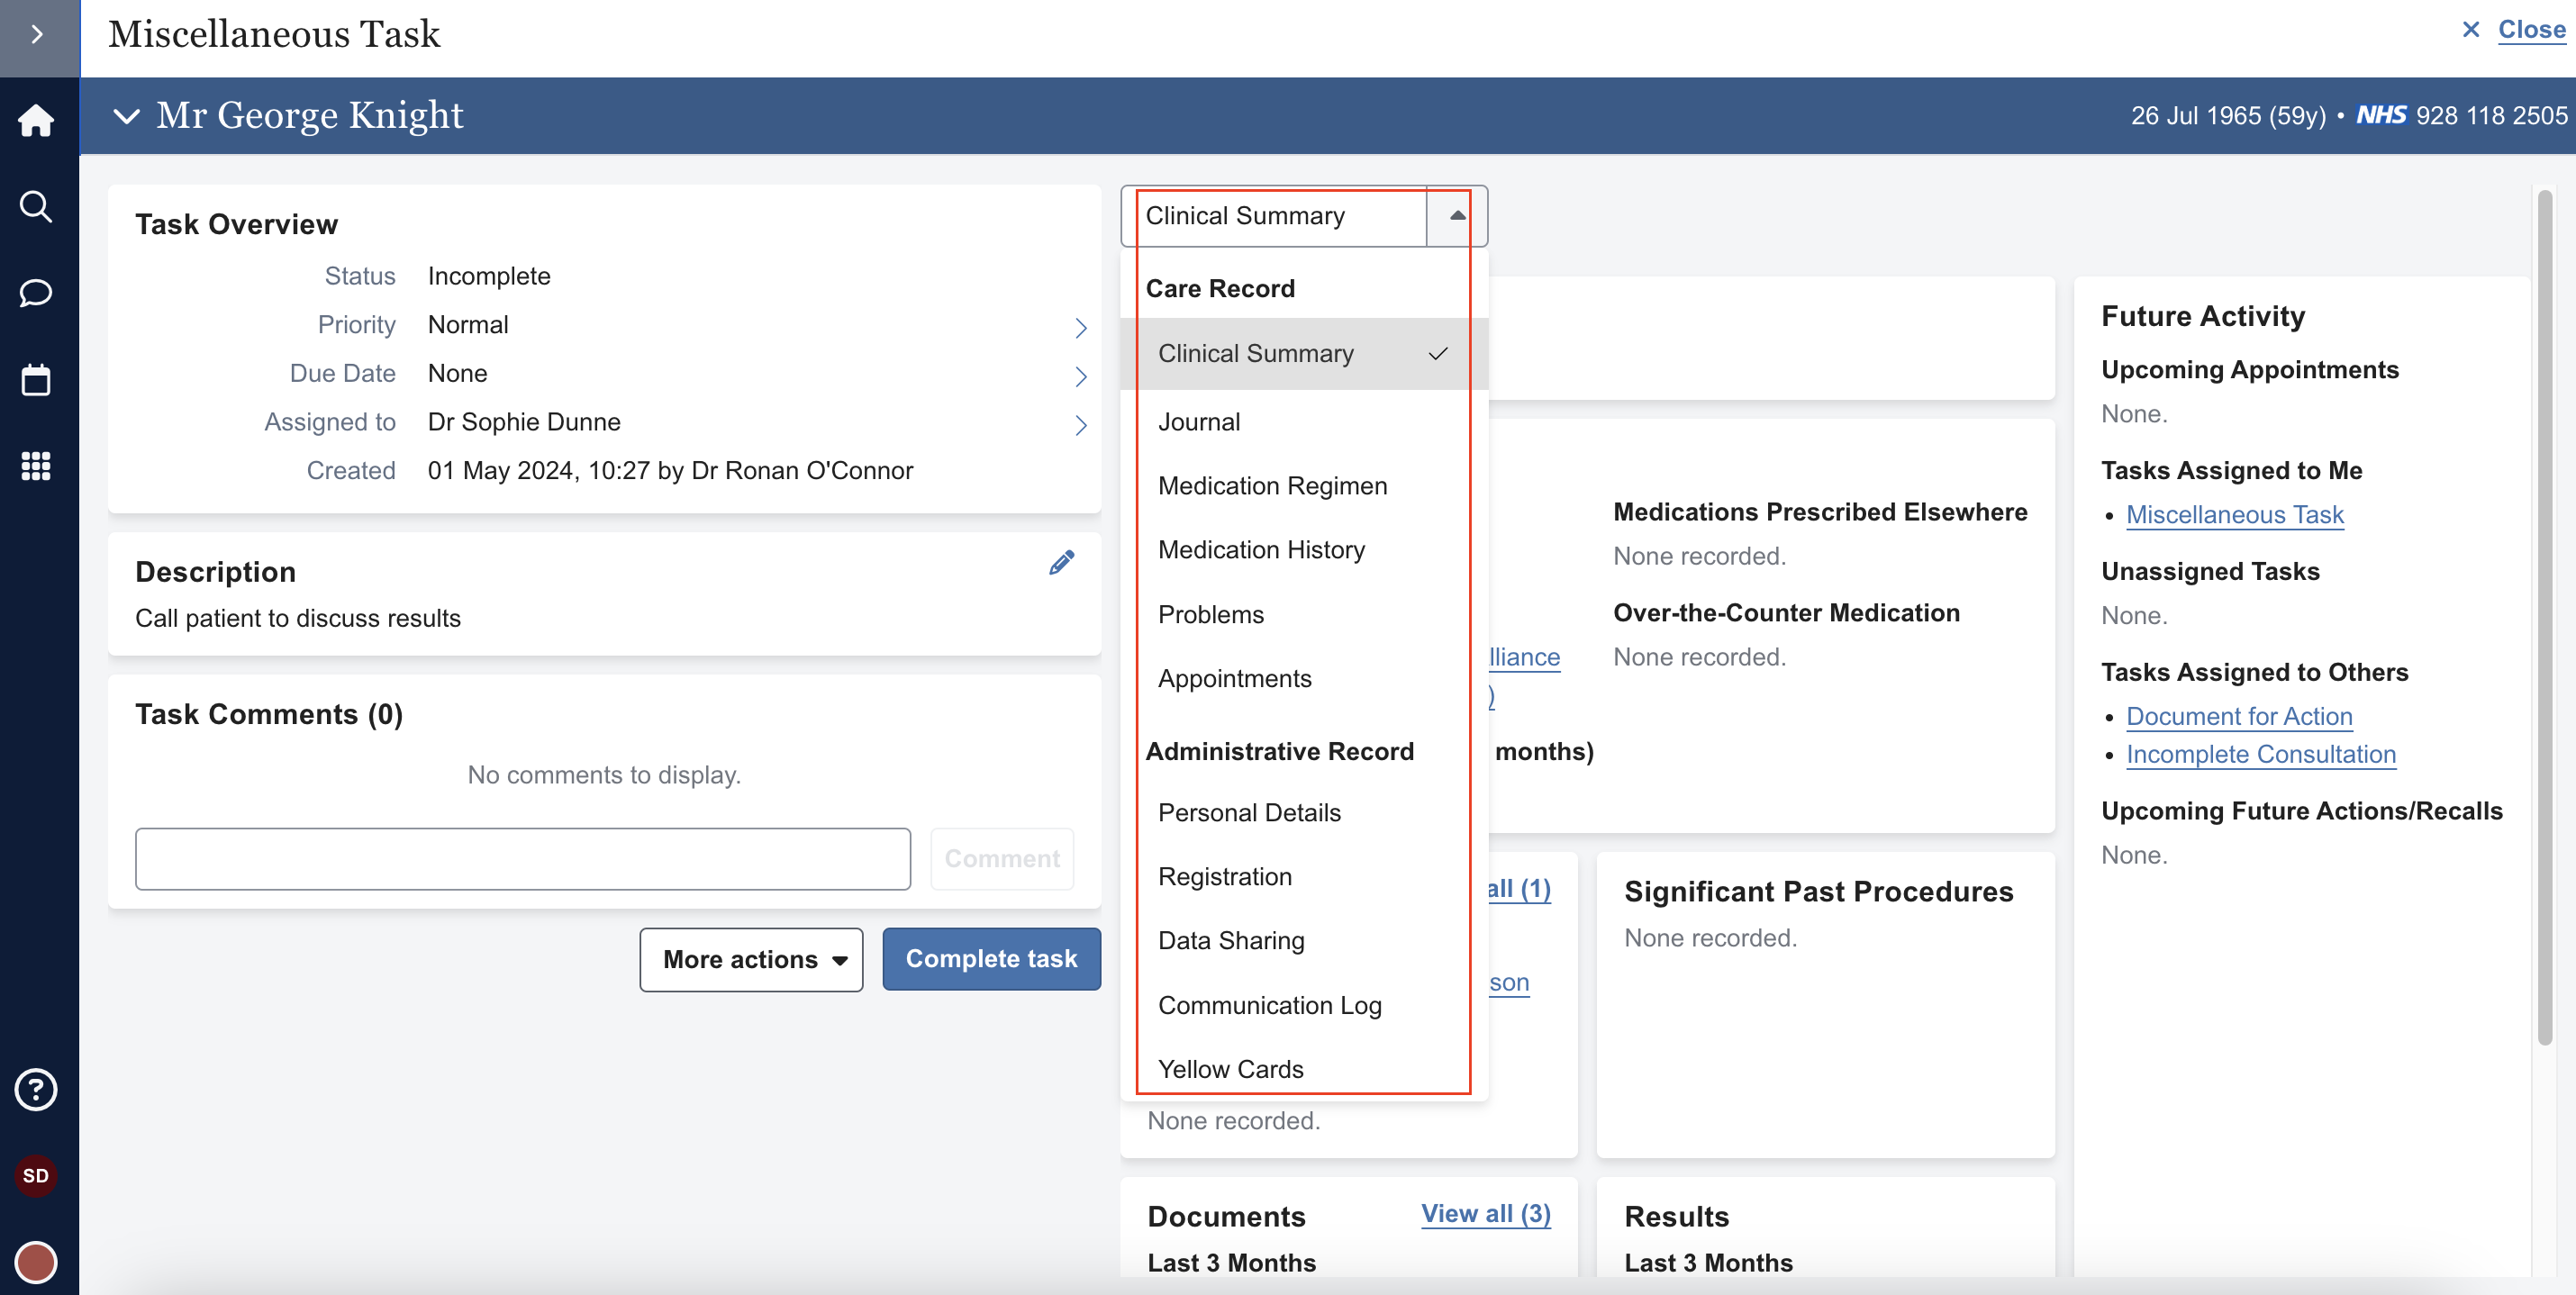This screenshot has width=2576, height=1295.
Task: Open the calendar icon in sidebar
Action: click(x=36, y=380)
